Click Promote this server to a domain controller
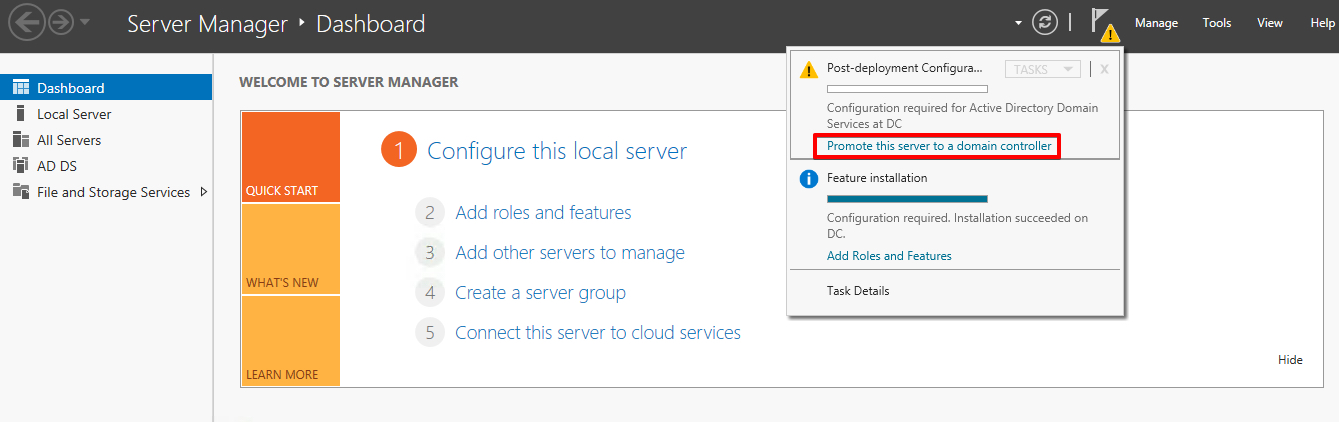The height and width of the screenshot is (422, 1339). click(x=939, y=146)
